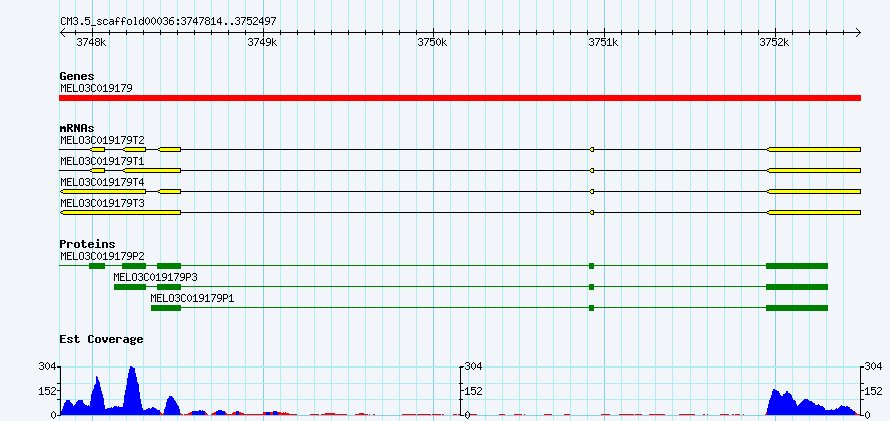Image resolution: width=890 pixels, height=421 pixels.
Task: Click the 3751k ruler tick label
Action: (603, 43)
